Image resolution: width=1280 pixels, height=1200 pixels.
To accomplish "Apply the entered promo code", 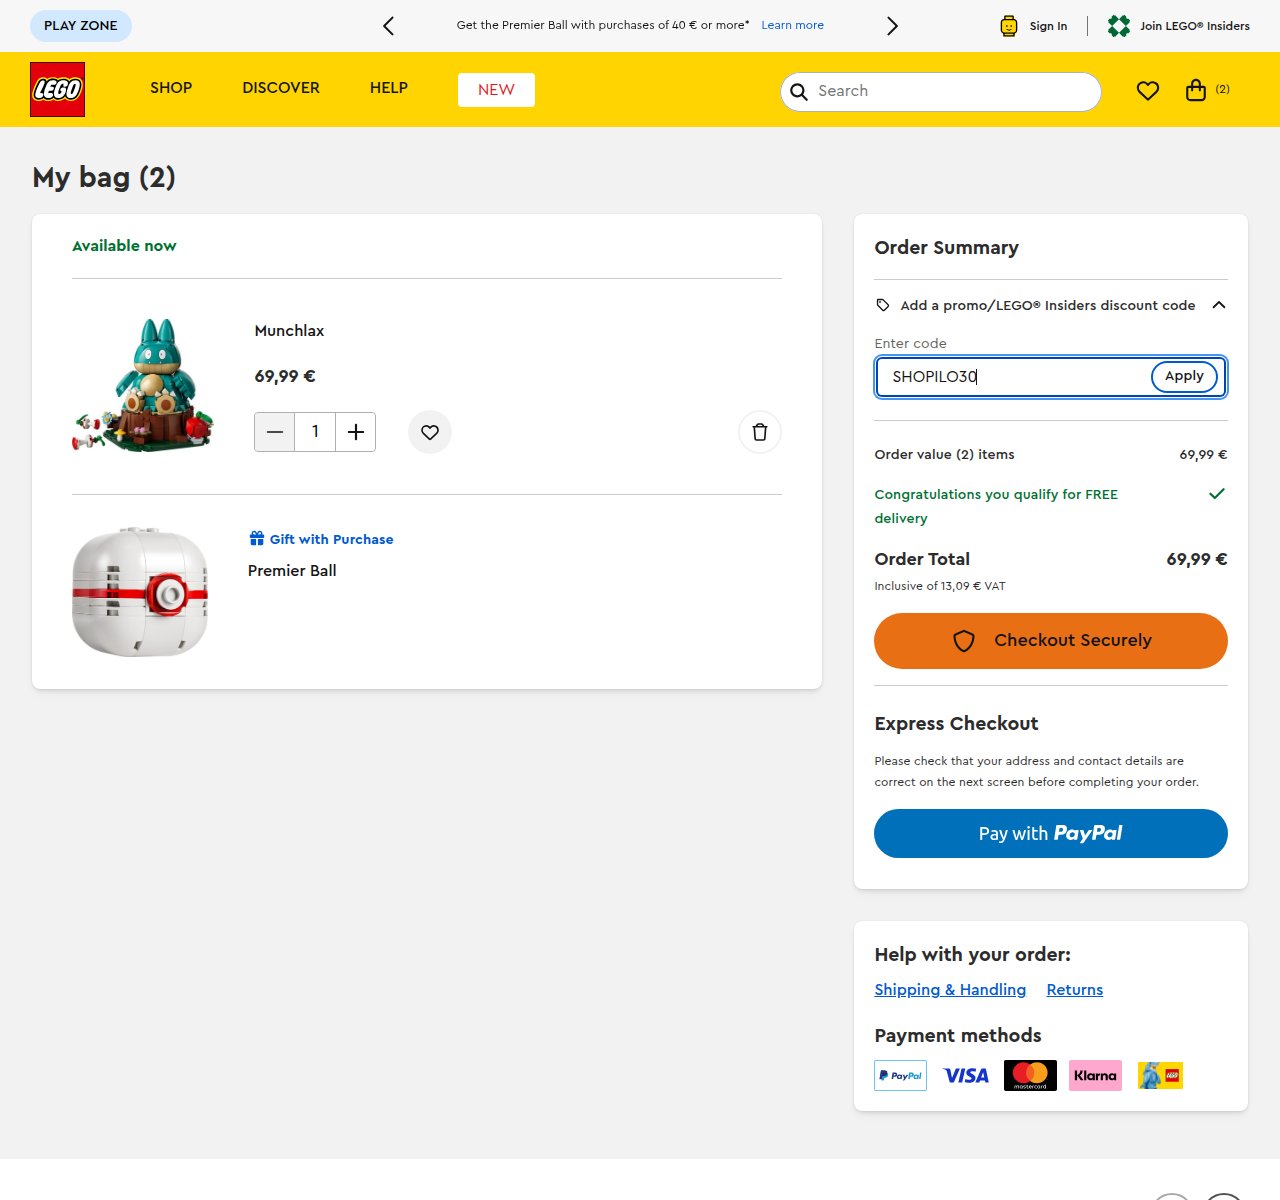I will 1184,376.
